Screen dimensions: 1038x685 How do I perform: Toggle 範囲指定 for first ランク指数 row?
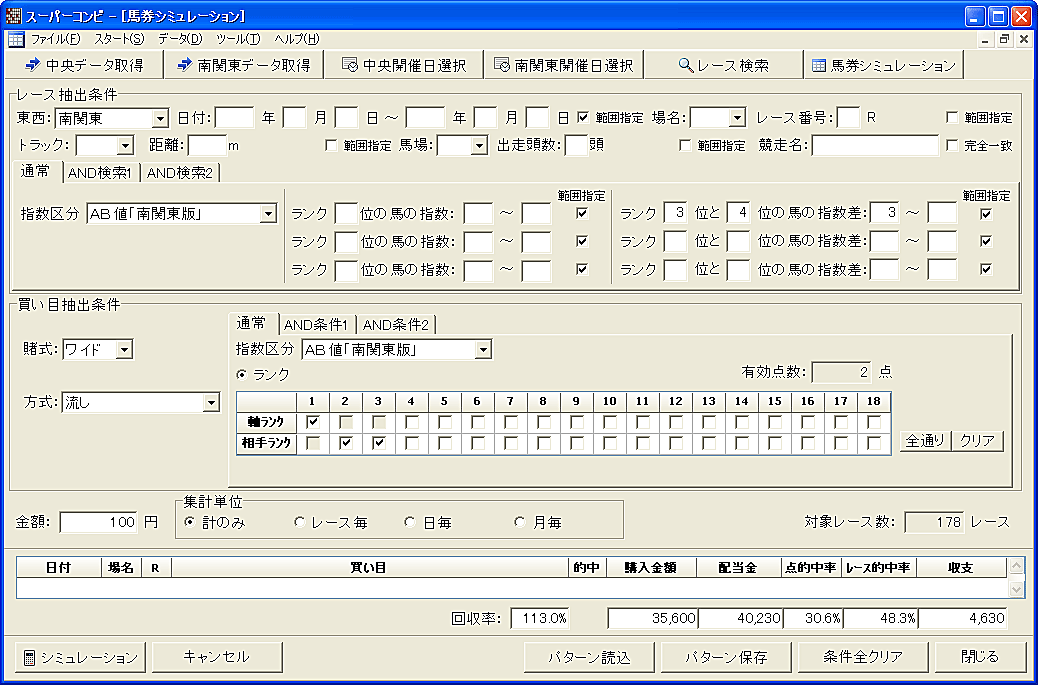pos(583,214)
